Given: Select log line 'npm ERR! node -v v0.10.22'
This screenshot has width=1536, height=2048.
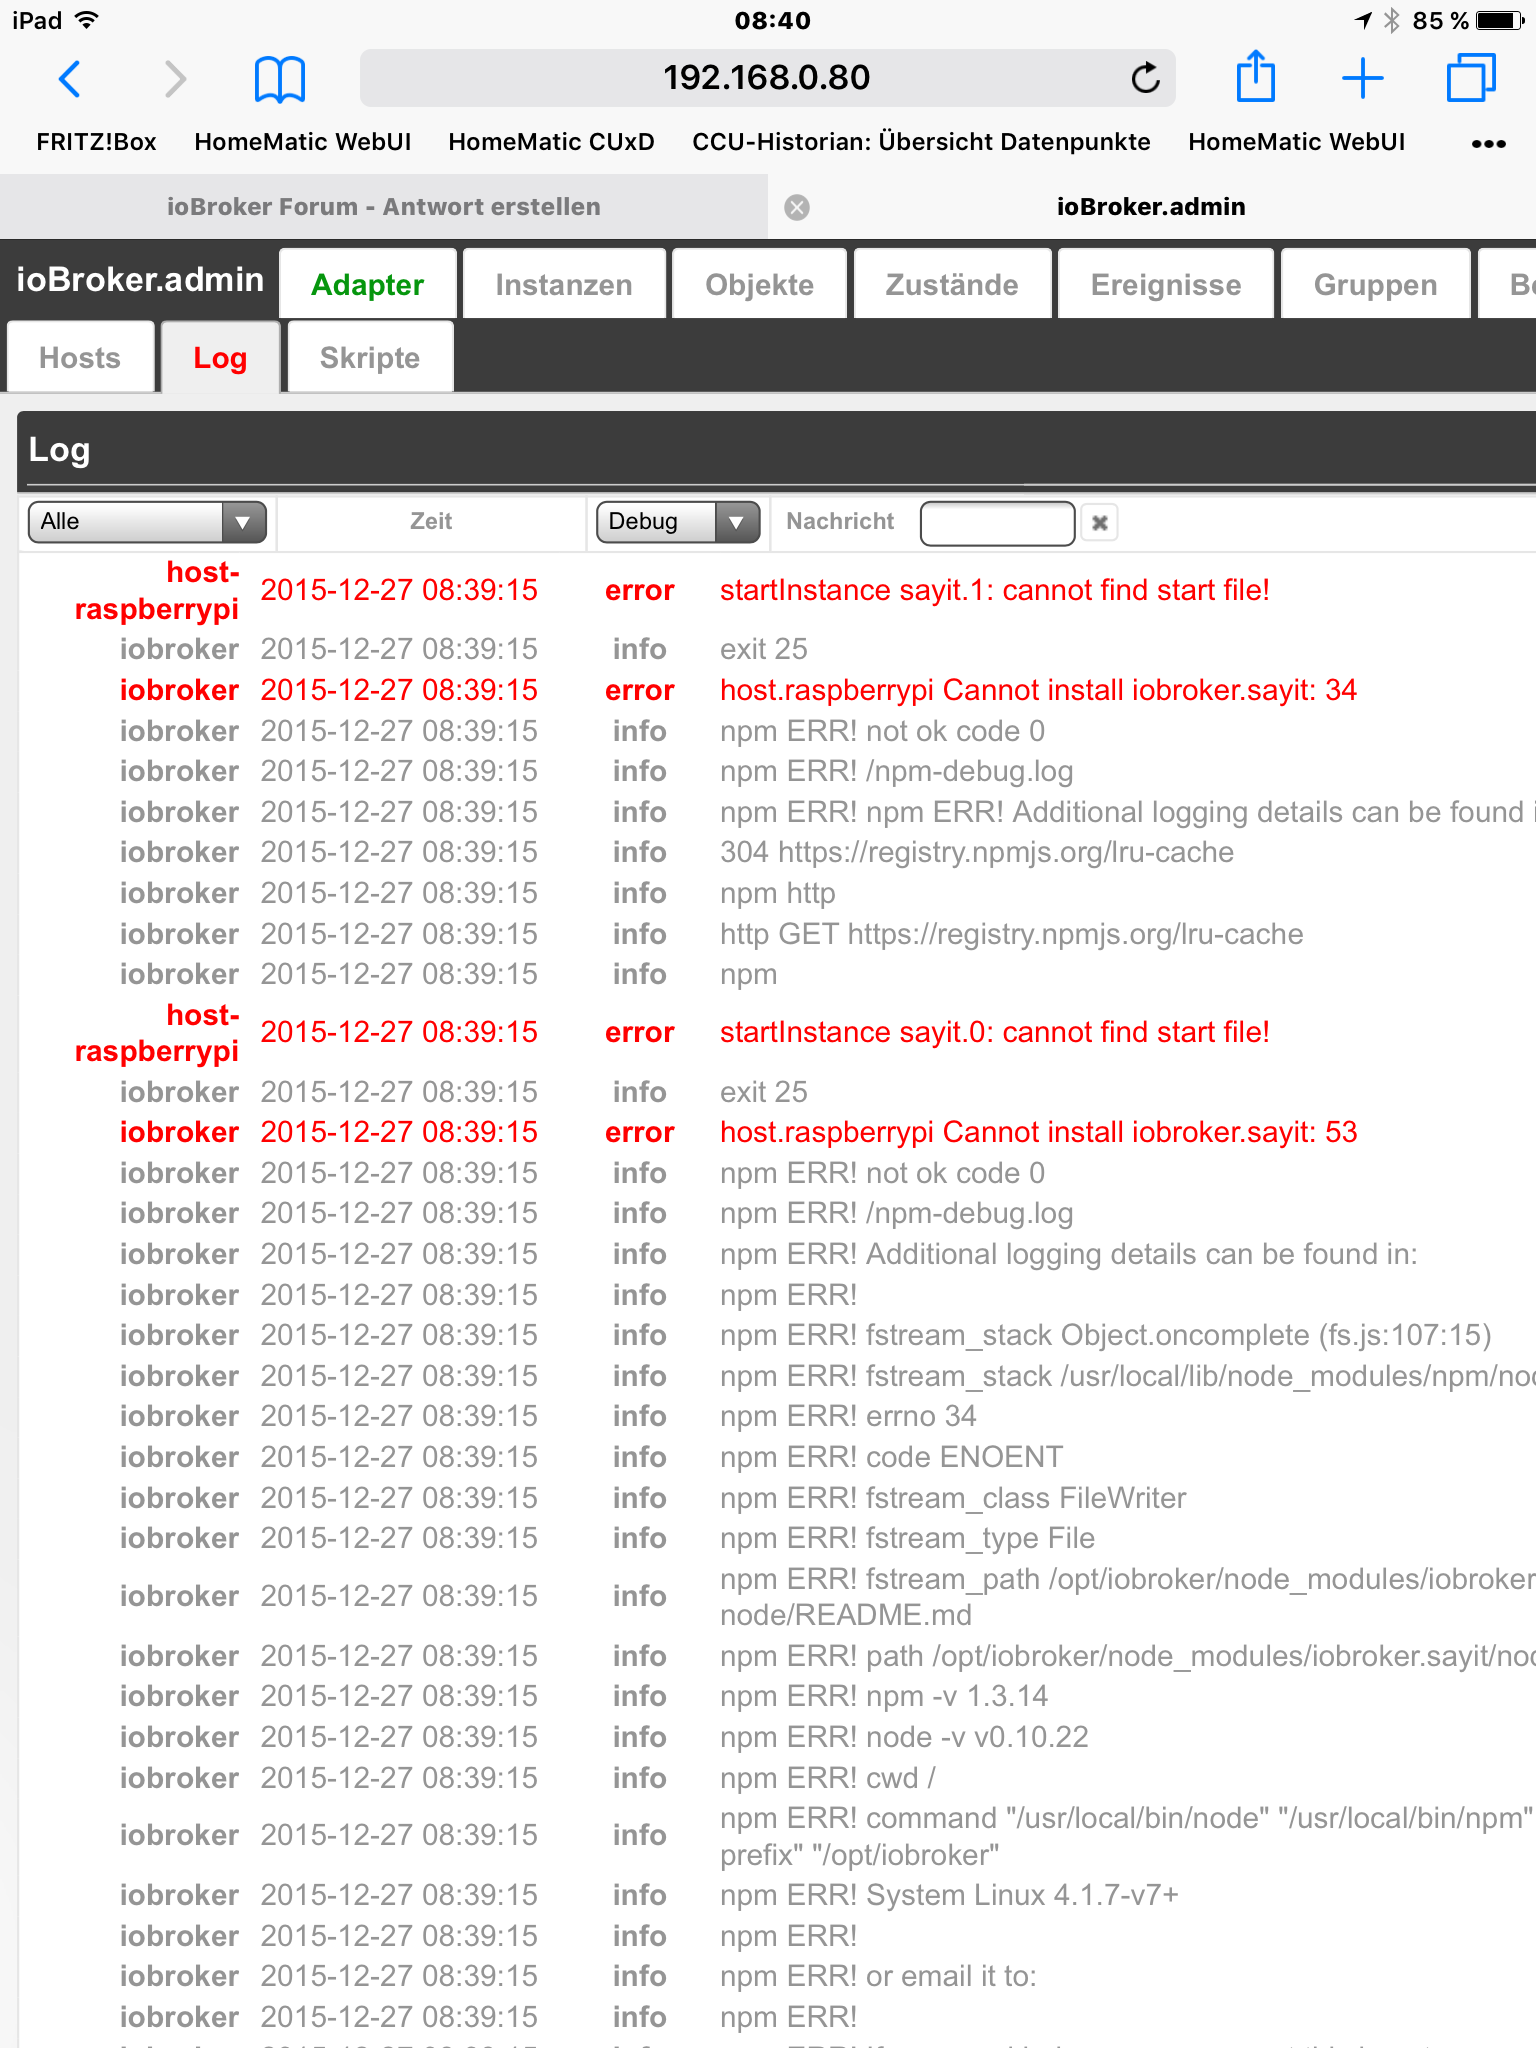Looking at the screenshot, I should click(904, 1737).
